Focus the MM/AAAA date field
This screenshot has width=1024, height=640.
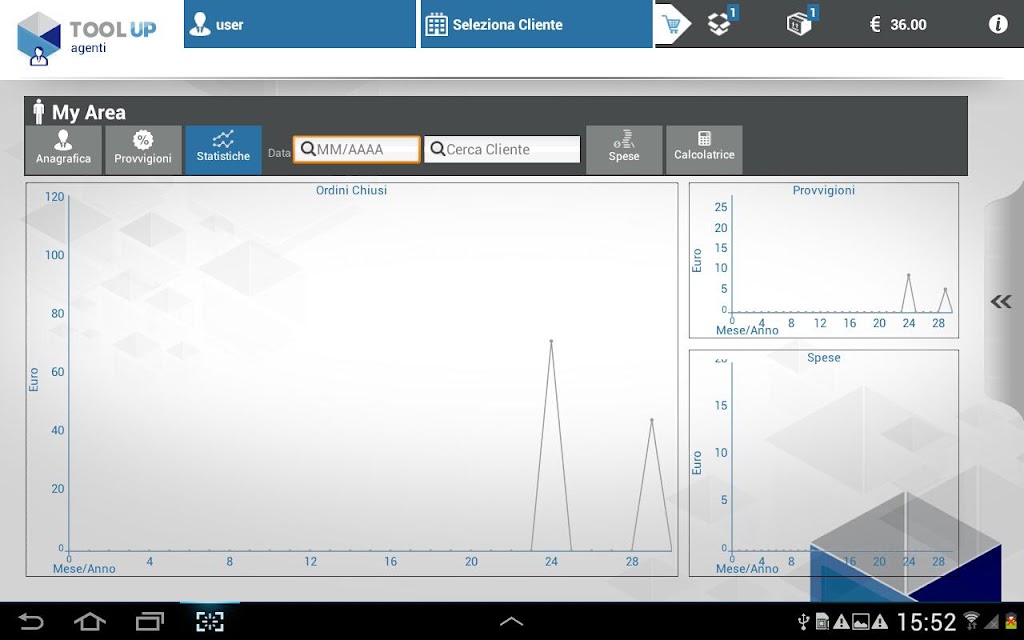click(x=357, y=150)
